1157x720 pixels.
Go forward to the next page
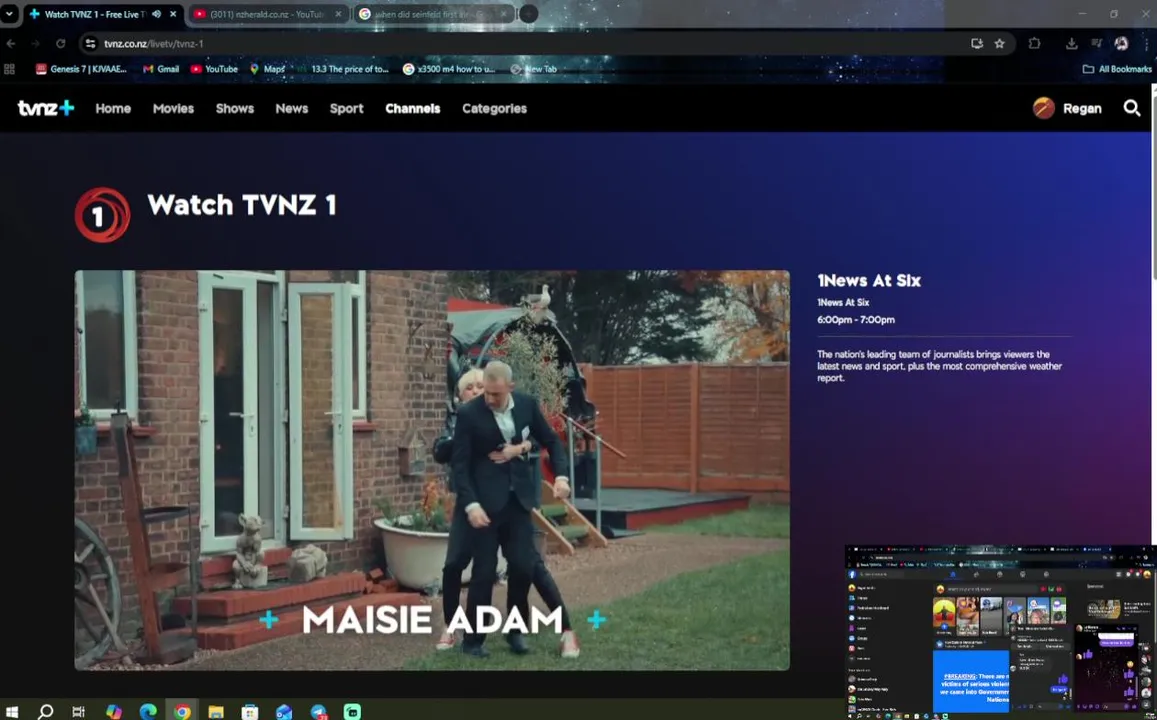coord(35,44)
